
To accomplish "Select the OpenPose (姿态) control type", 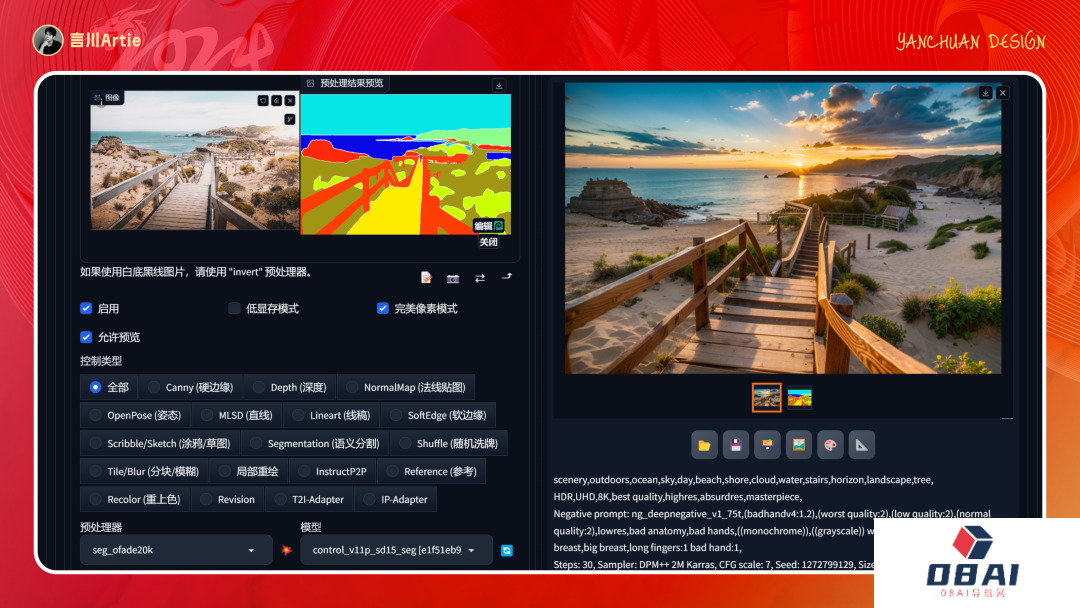I will (x=136, y=415).
